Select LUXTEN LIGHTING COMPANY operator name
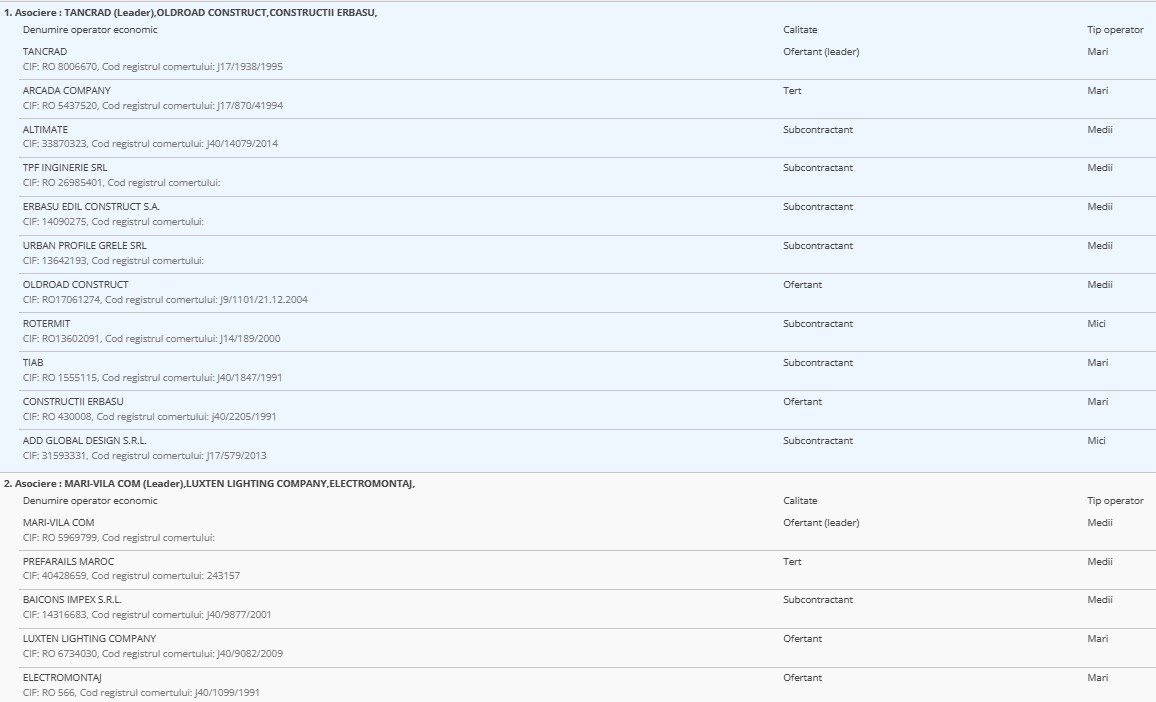 point(89,639)
